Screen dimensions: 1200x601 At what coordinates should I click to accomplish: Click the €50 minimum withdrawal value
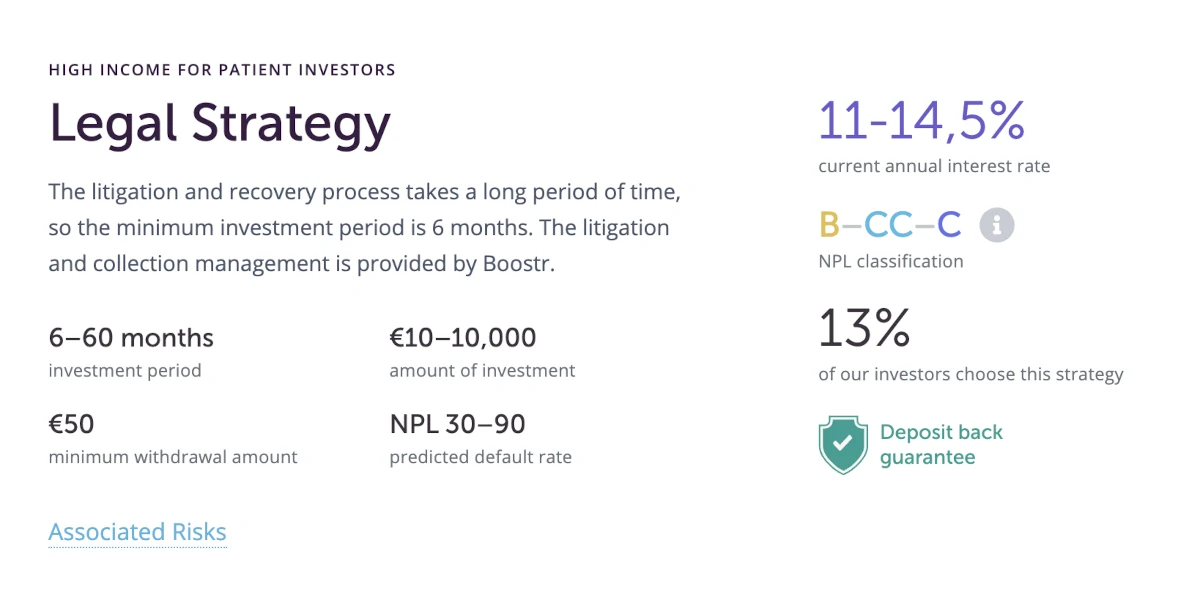[x=71, y=424]
